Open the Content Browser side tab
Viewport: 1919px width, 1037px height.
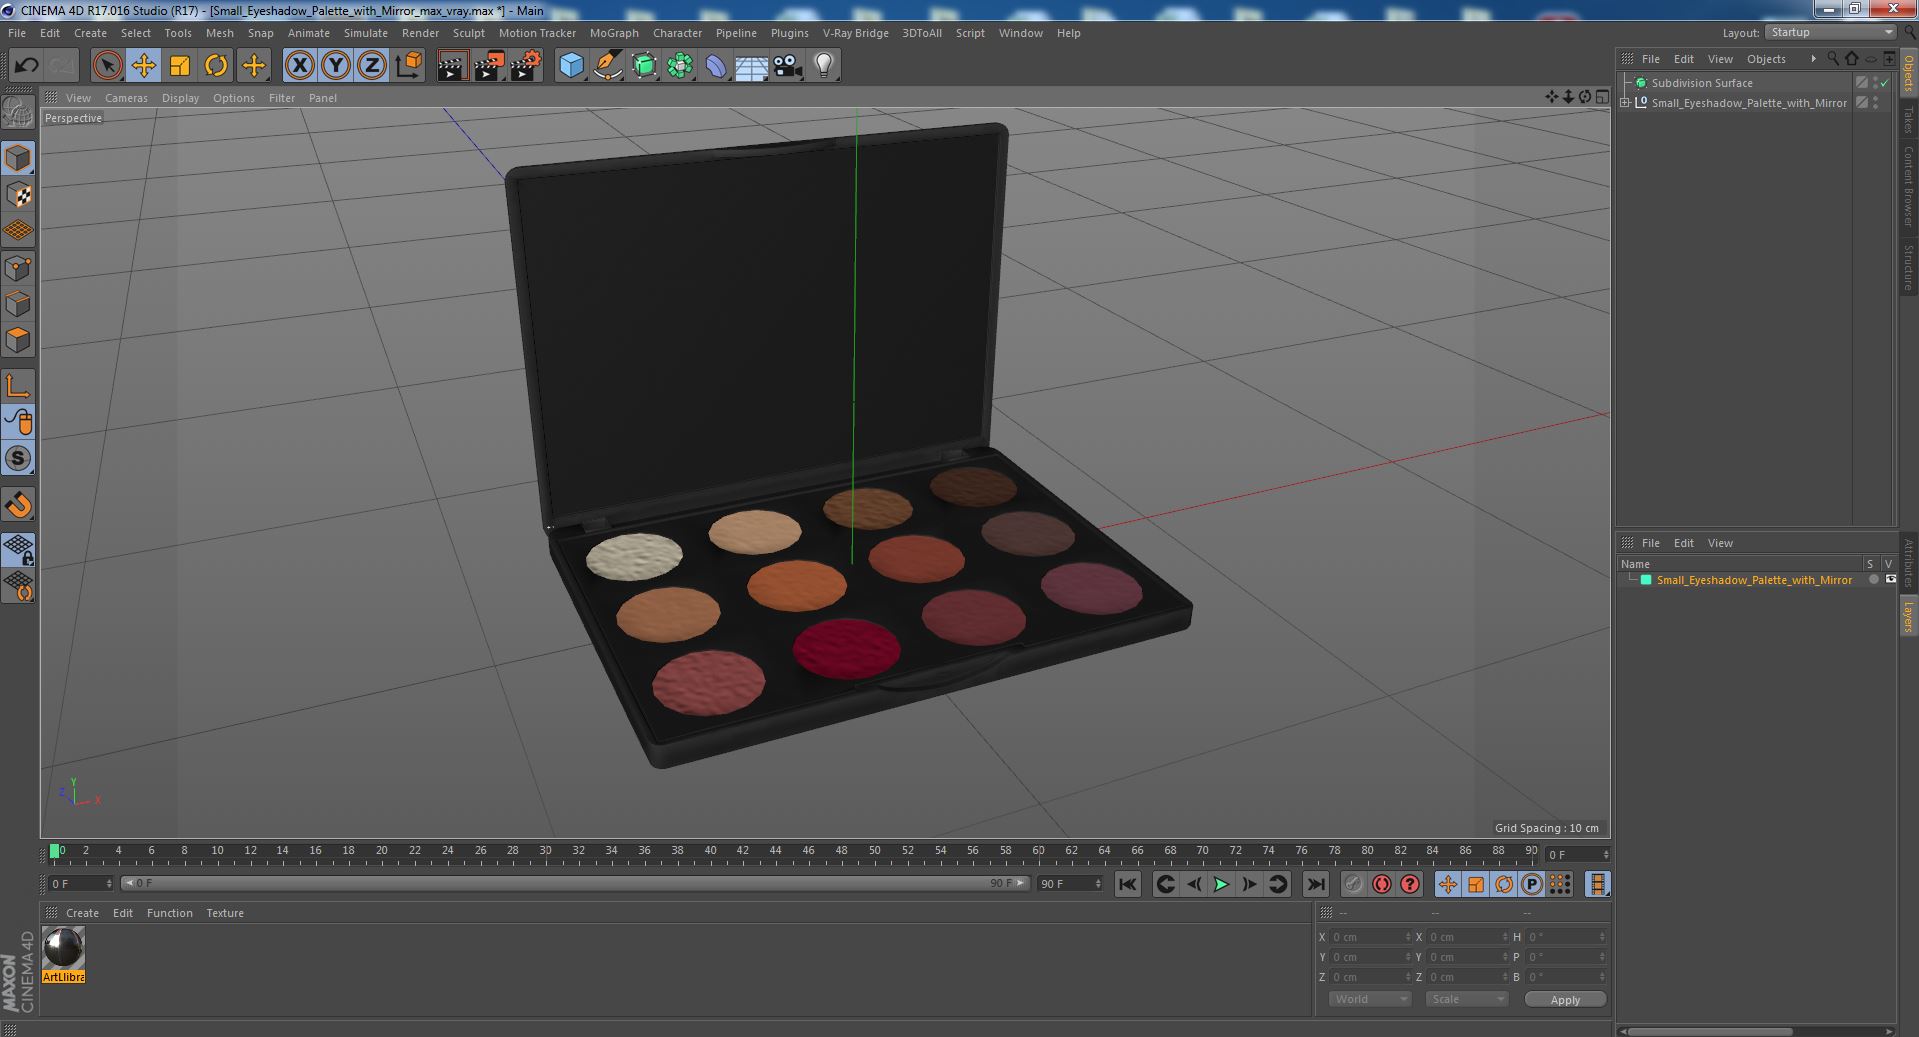coord(1908,186)
